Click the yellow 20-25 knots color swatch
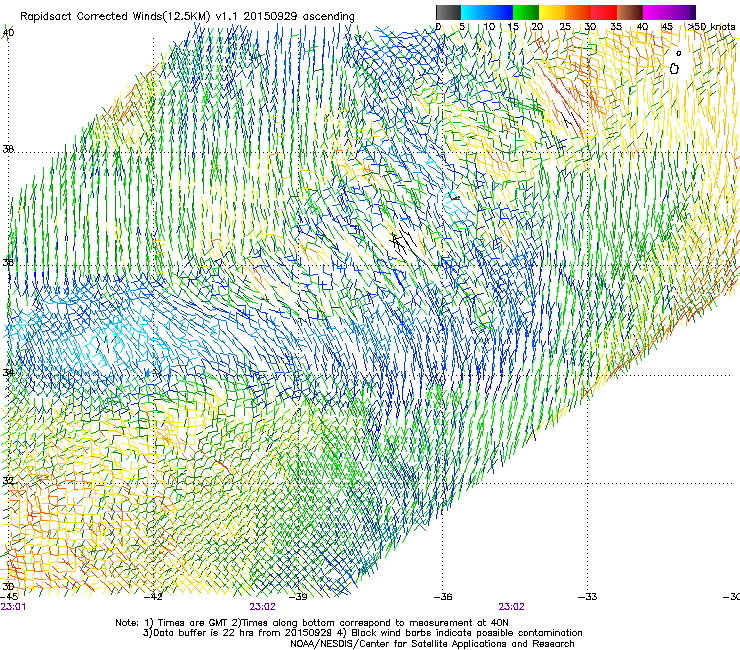The width and height of the screenshot is (740, 650). [552, 12]
